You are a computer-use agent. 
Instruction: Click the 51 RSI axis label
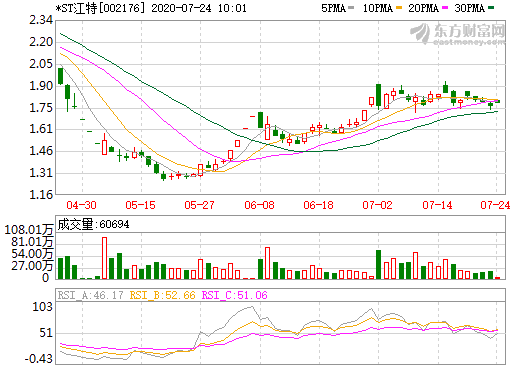[x=46, y=333]
